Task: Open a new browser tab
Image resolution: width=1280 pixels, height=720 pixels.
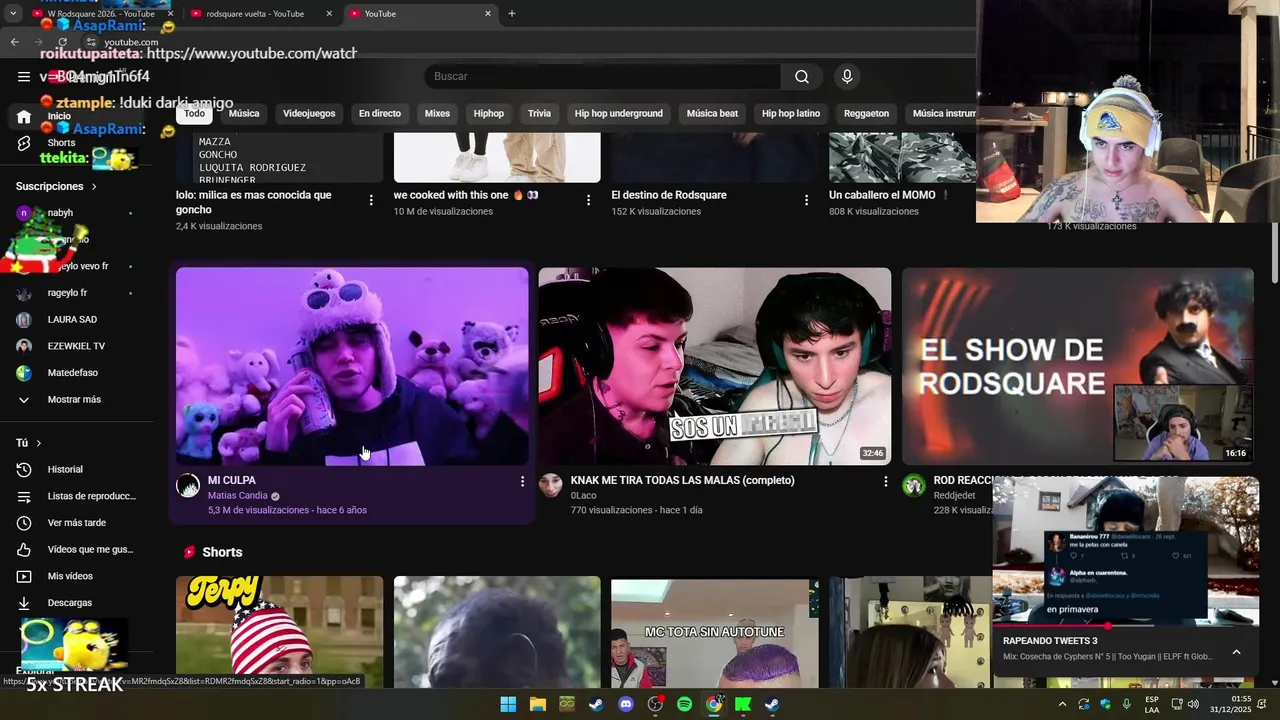Action: click(512, 13)
